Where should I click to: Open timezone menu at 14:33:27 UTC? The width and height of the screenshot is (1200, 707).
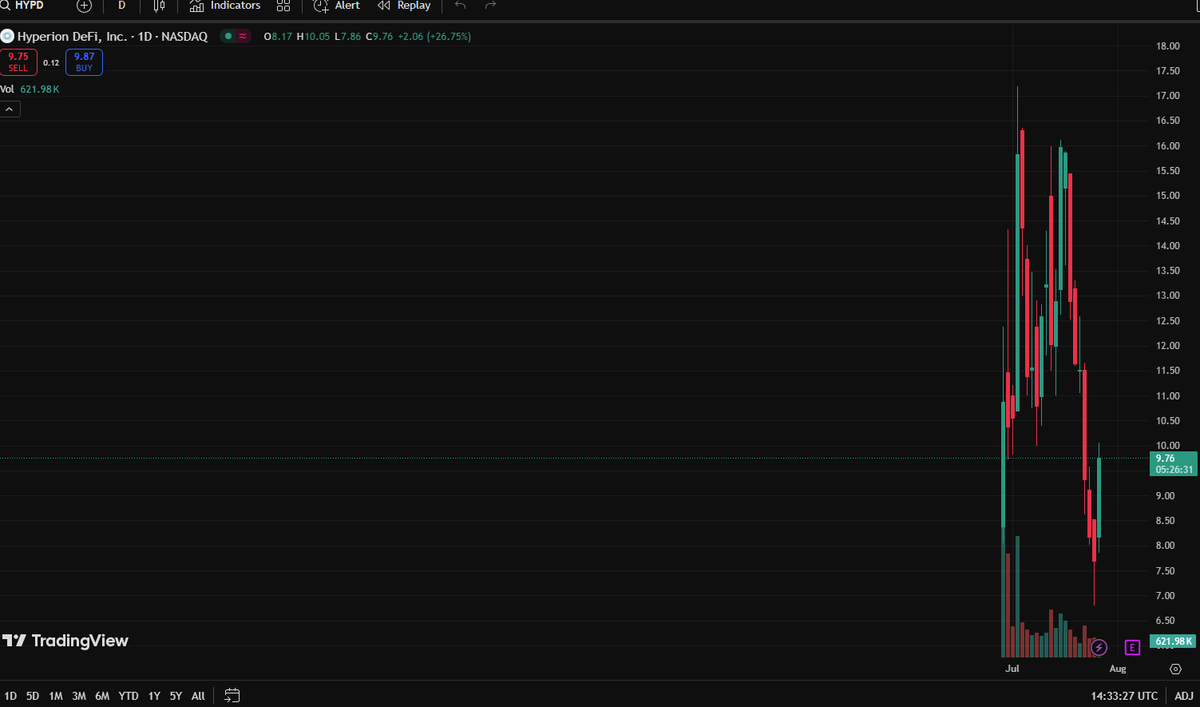tap(1124, 695)
